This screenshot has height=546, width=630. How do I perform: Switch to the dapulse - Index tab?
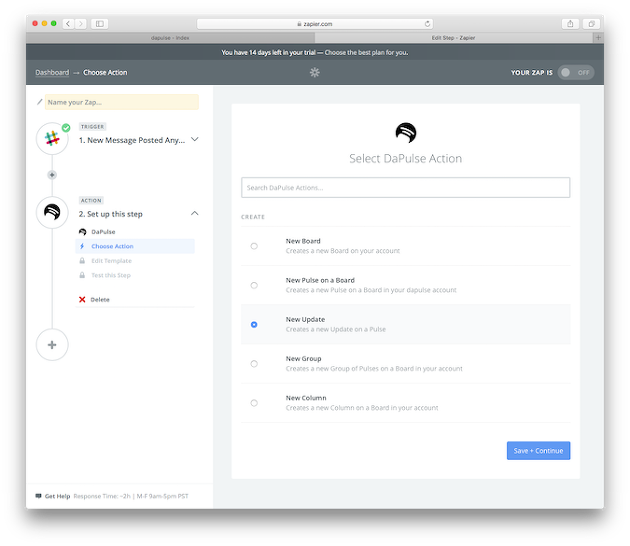tap(170, 38)
